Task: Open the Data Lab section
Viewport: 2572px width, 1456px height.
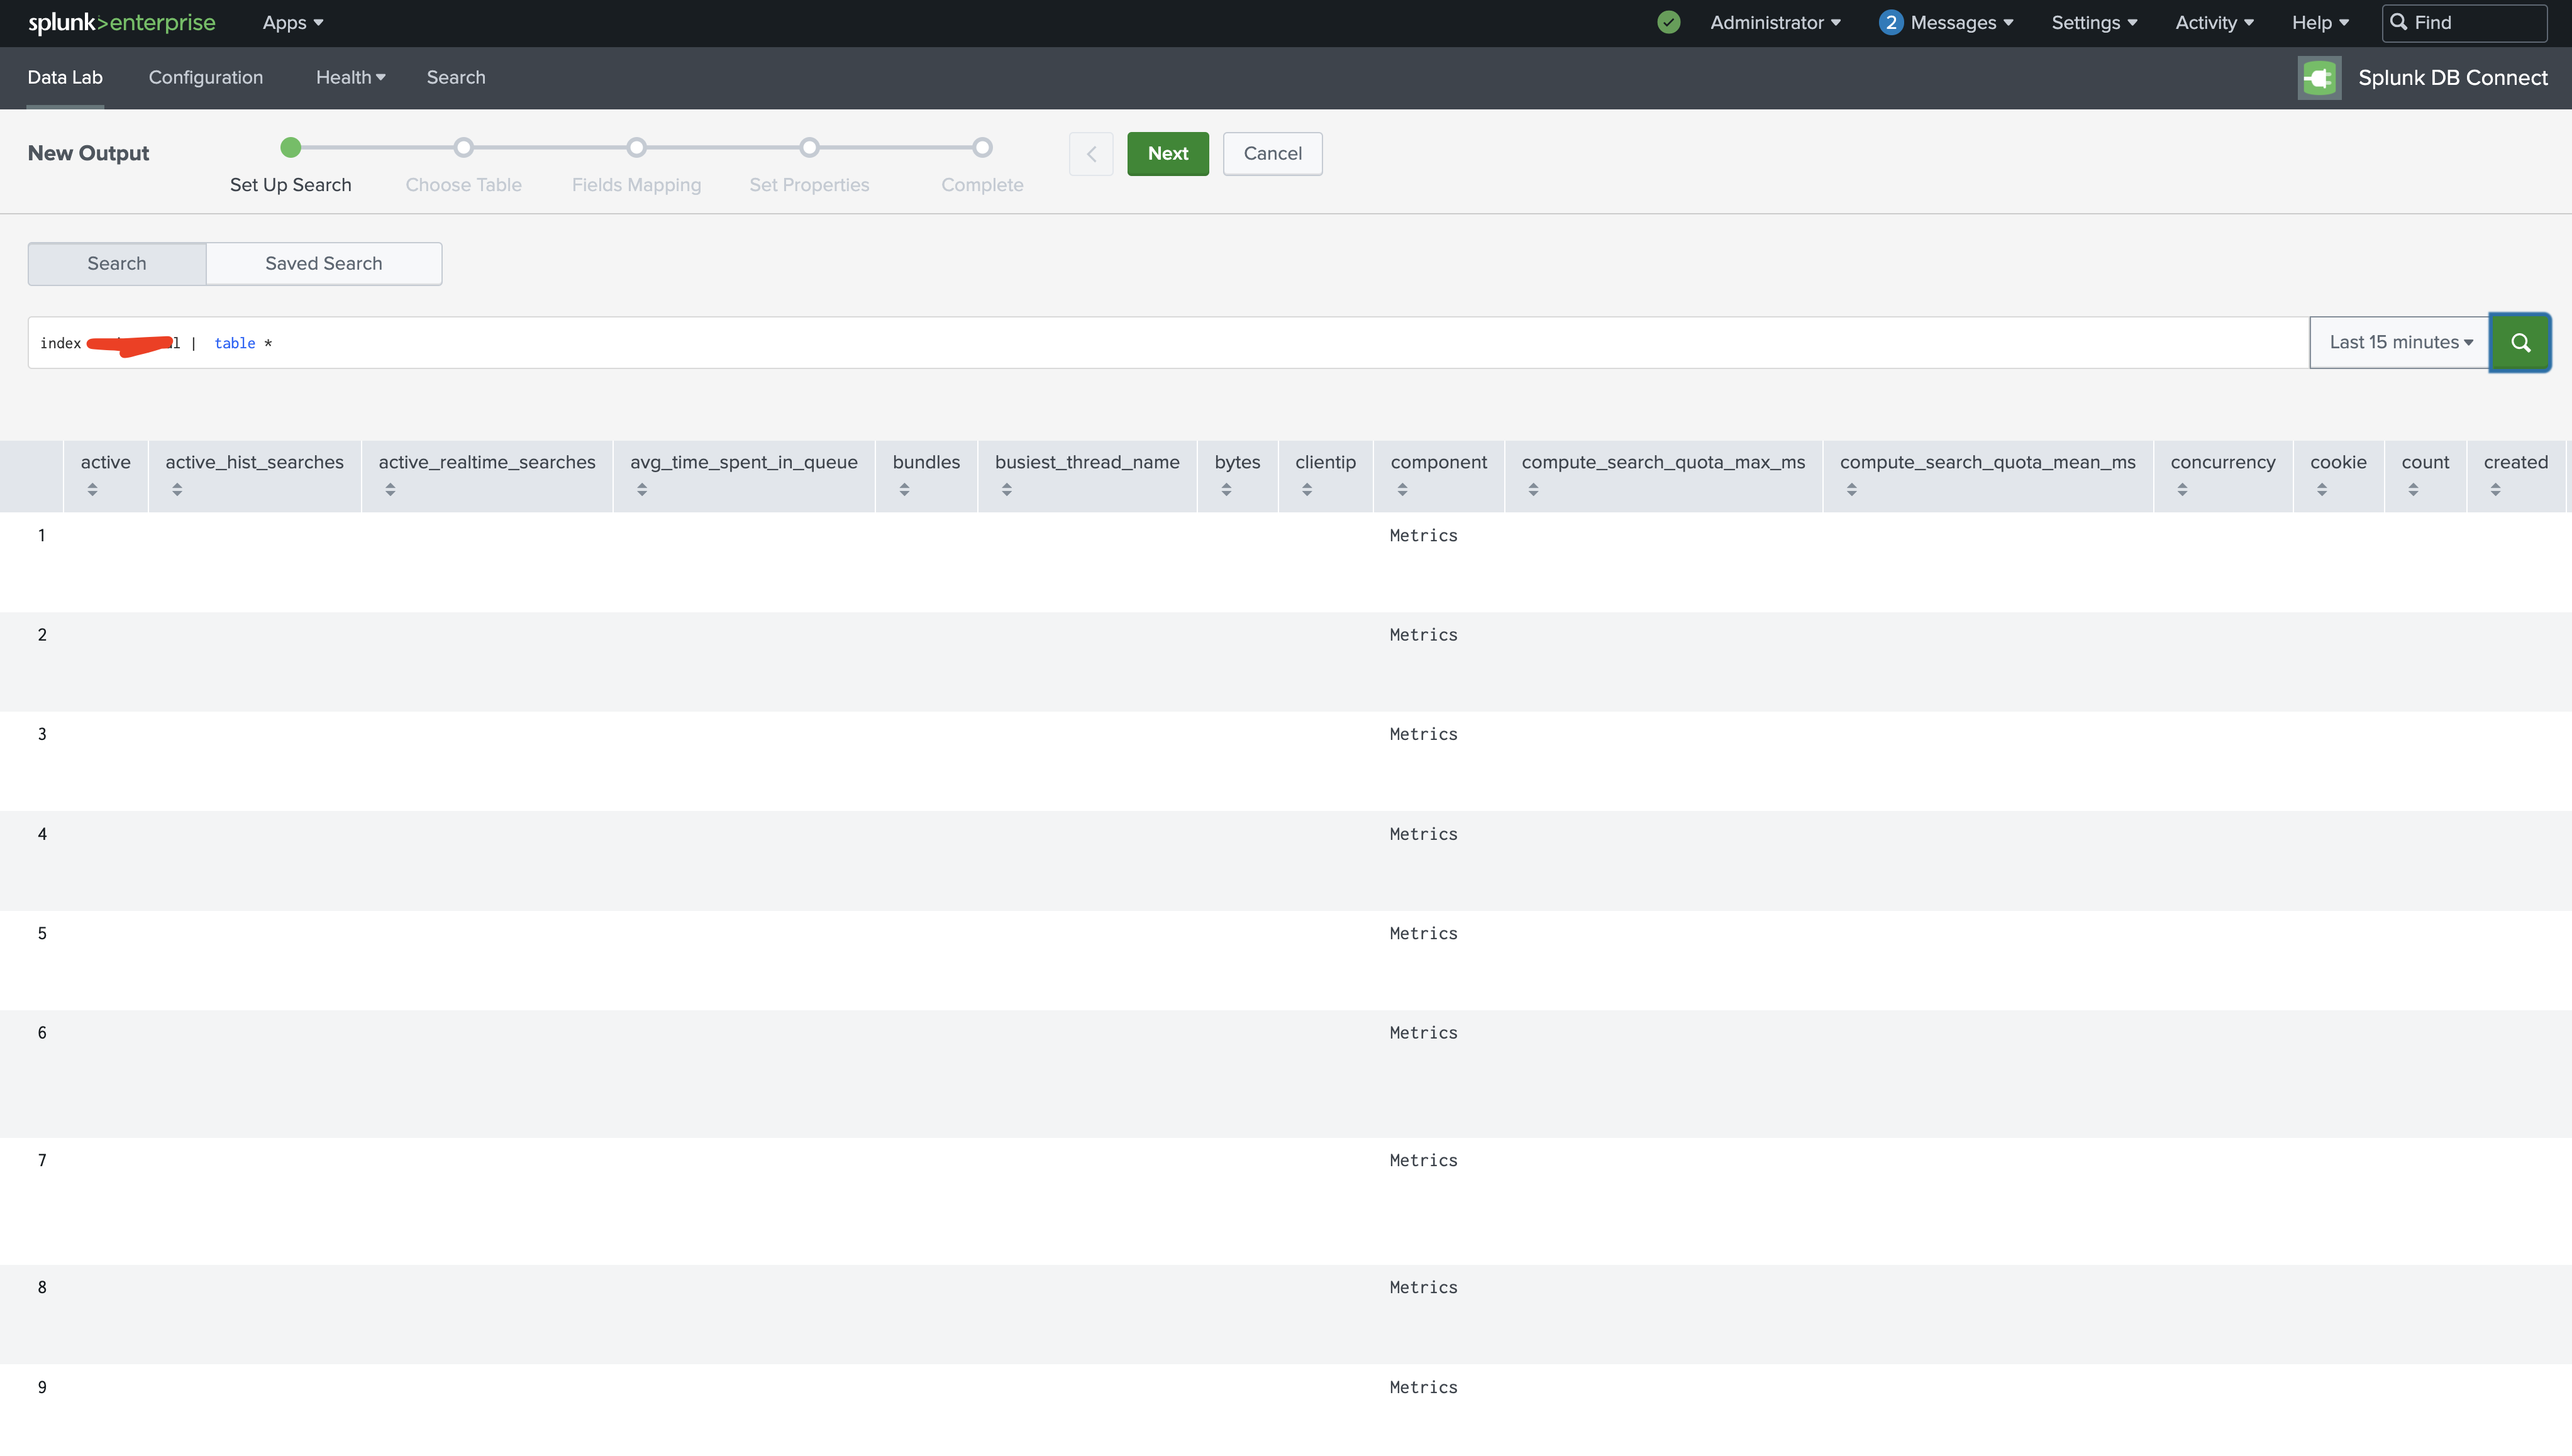Action: [64, 77]
